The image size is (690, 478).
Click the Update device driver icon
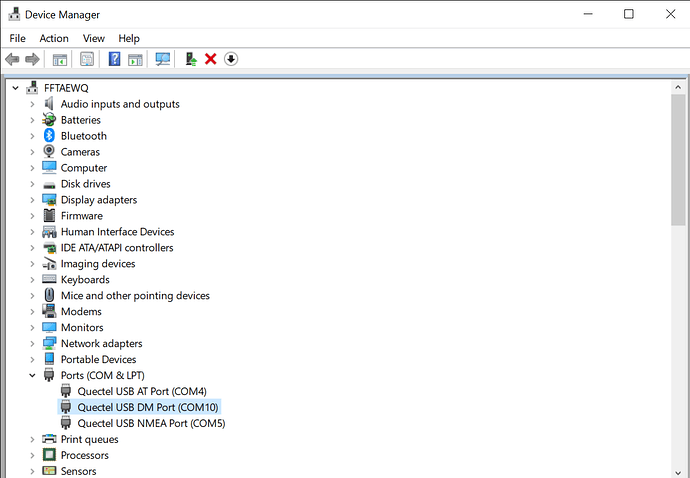coord(191,59)
